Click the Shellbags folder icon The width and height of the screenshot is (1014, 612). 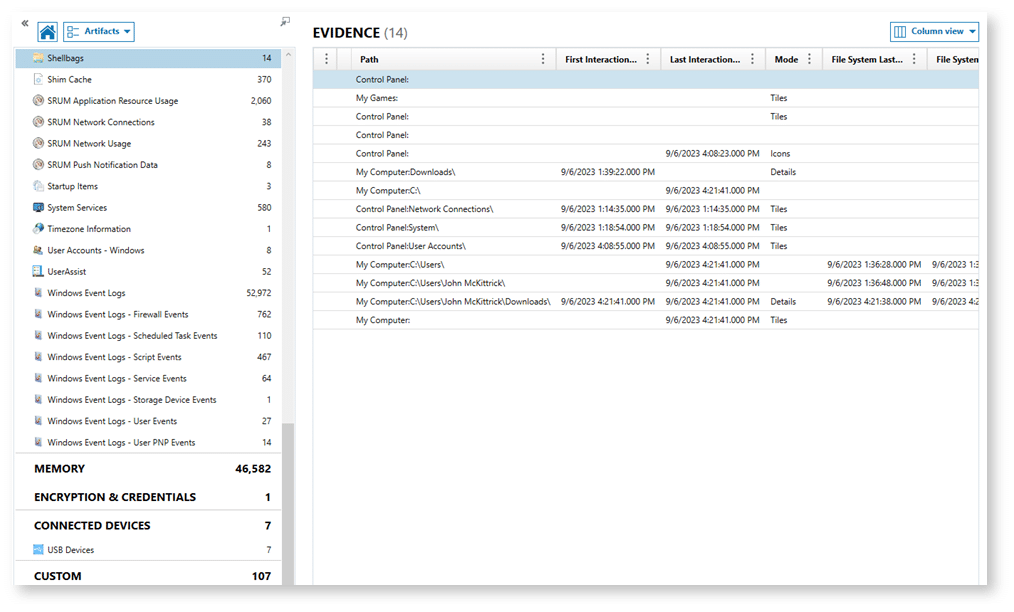click(x=37, y=57)
